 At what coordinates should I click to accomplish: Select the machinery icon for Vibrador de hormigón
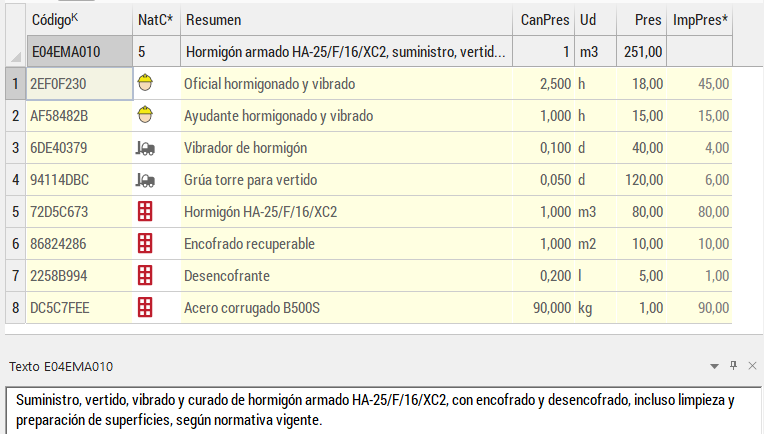(144, 148)
